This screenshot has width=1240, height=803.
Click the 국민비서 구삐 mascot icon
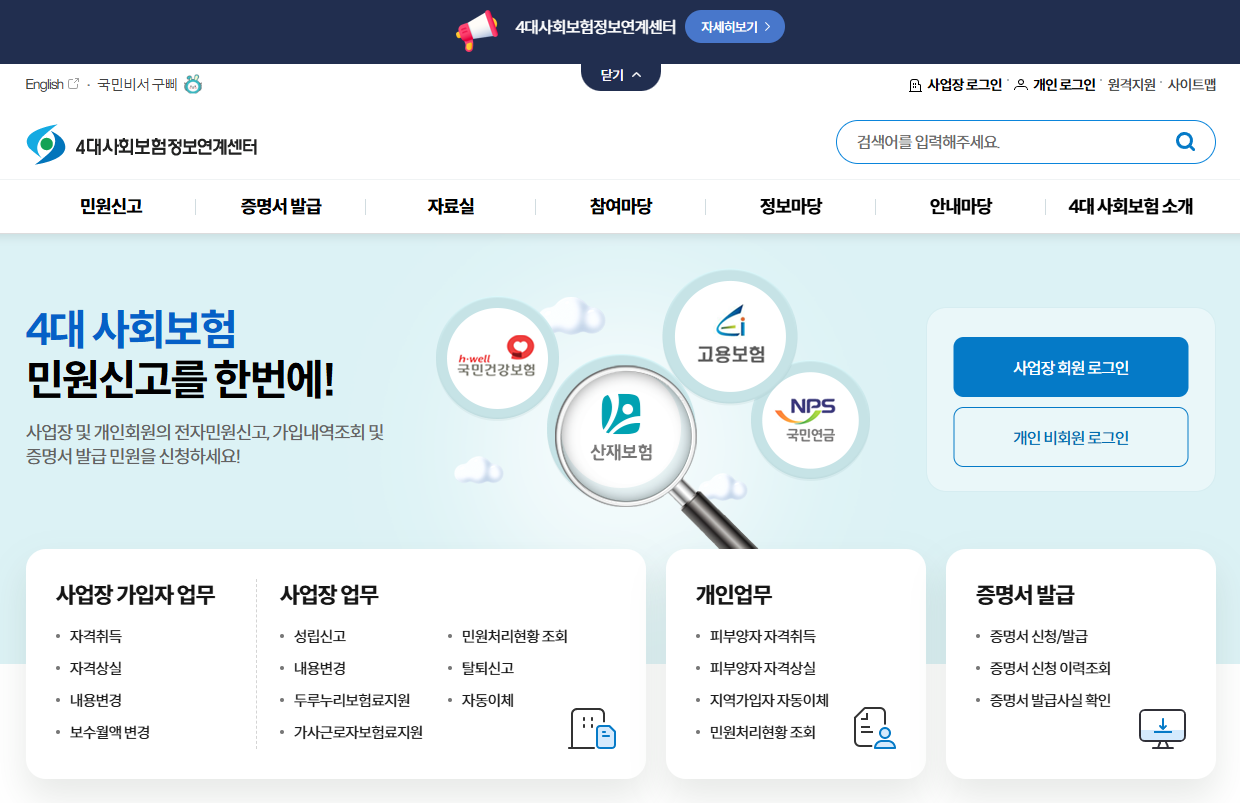coord(193,84)
